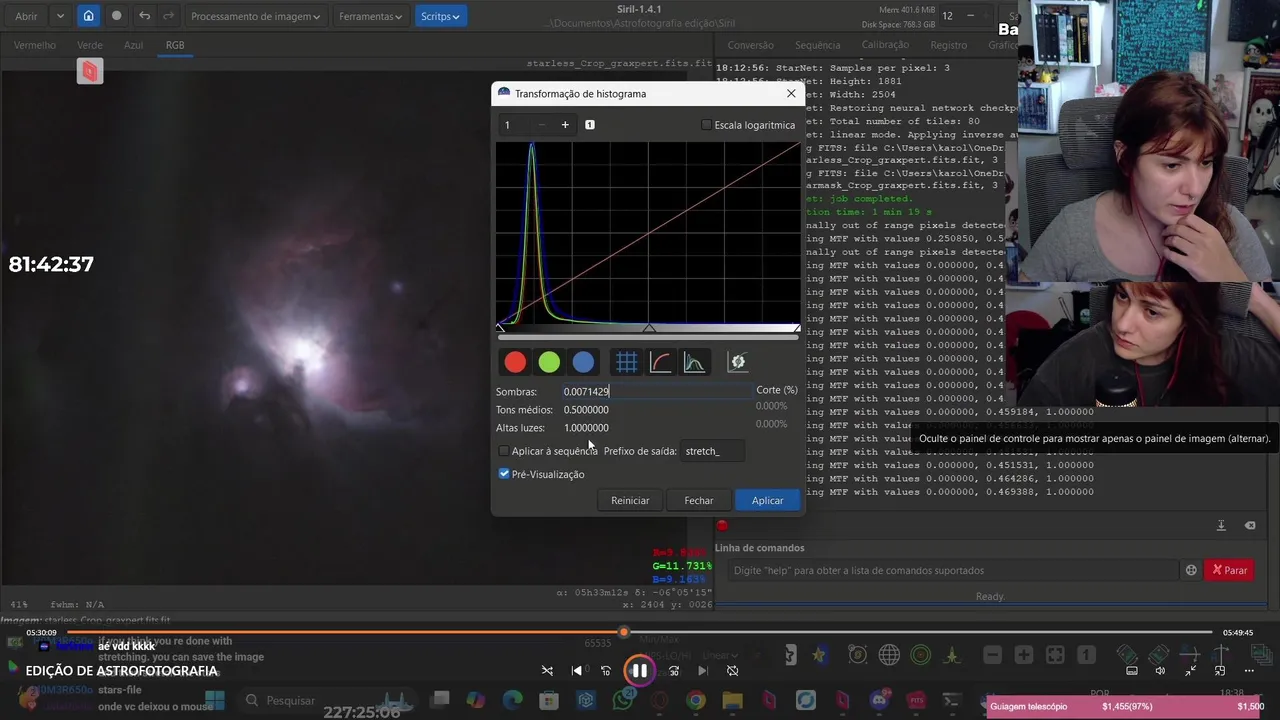This screenshot has height=720, width=1280.
Task: Switch to the RGB tab
Action: (x=175, y=45)
